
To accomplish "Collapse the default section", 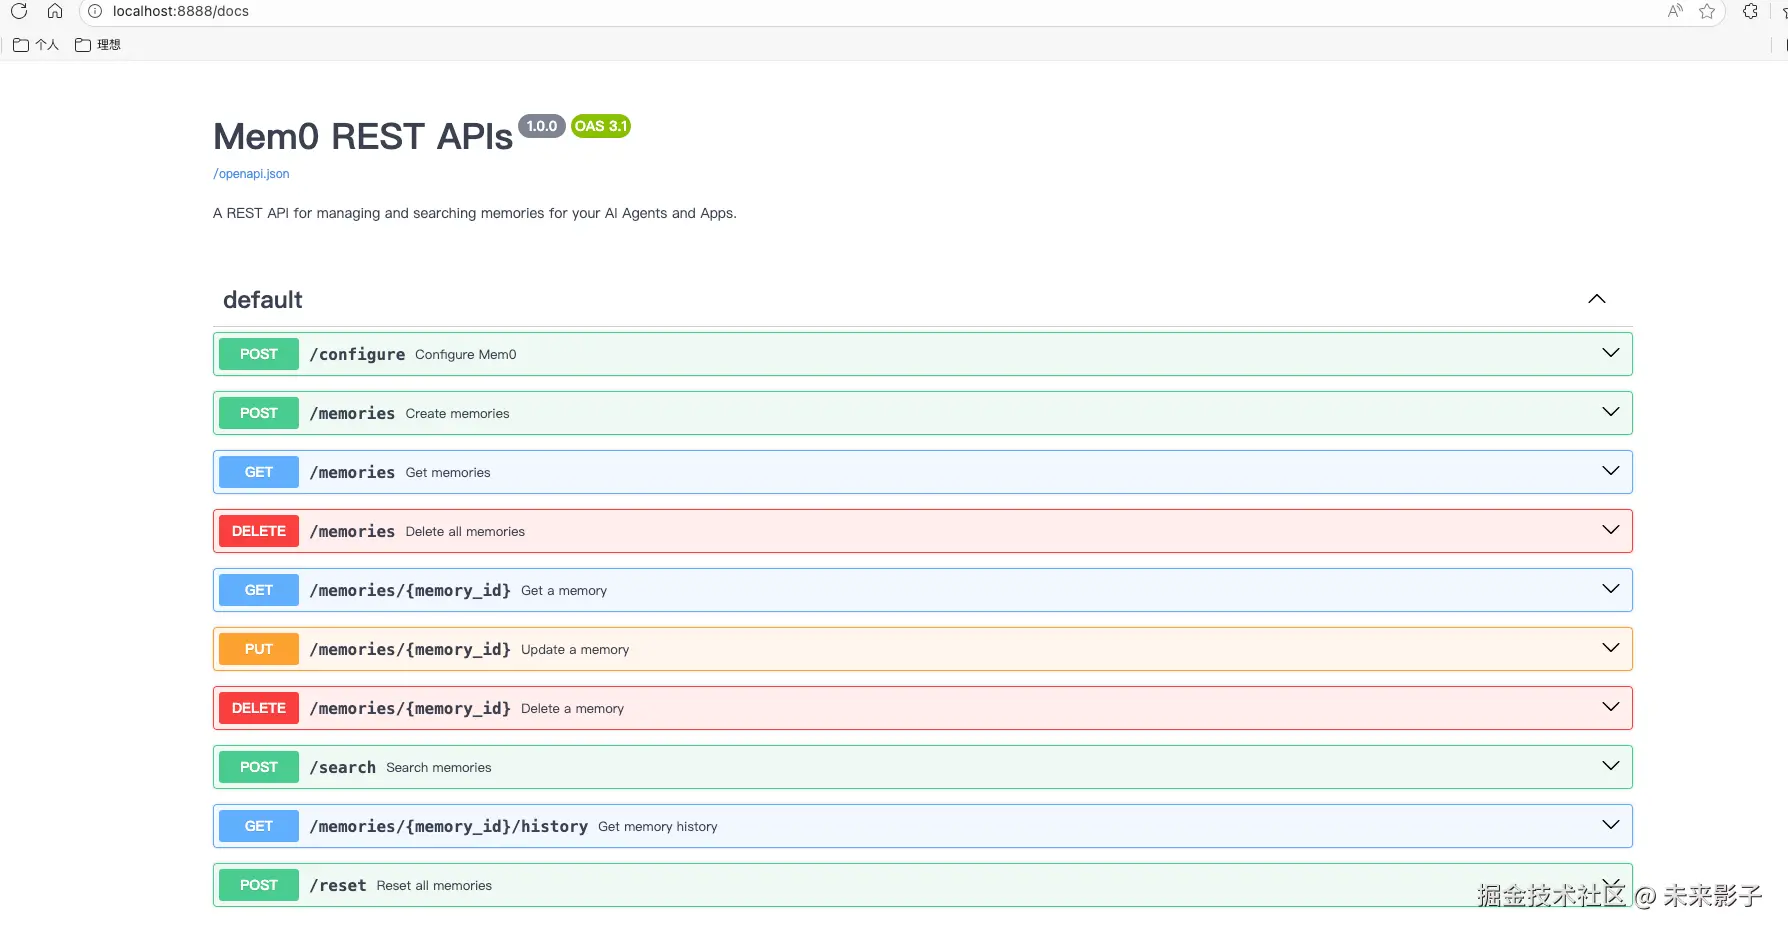I will tap(1596, 299).
